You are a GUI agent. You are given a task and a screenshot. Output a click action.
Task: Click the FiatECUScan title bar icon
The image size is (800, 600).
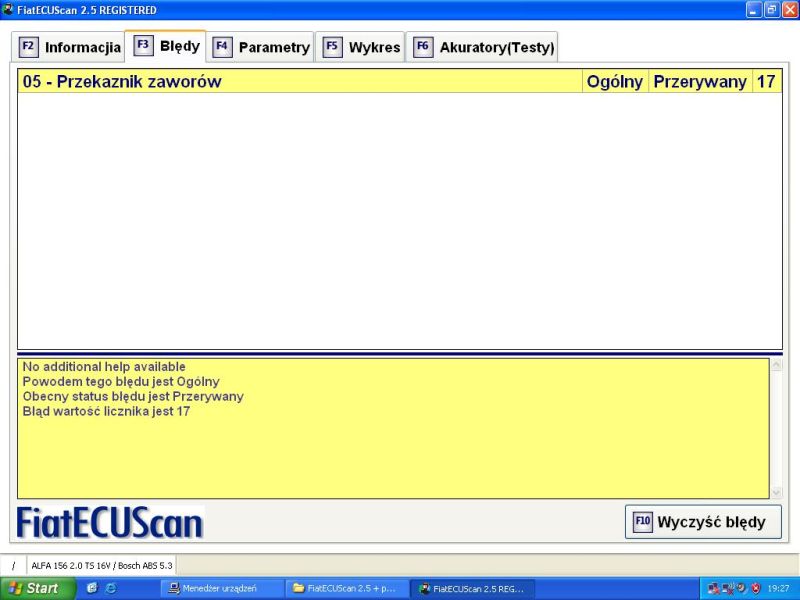click(8, 9)
